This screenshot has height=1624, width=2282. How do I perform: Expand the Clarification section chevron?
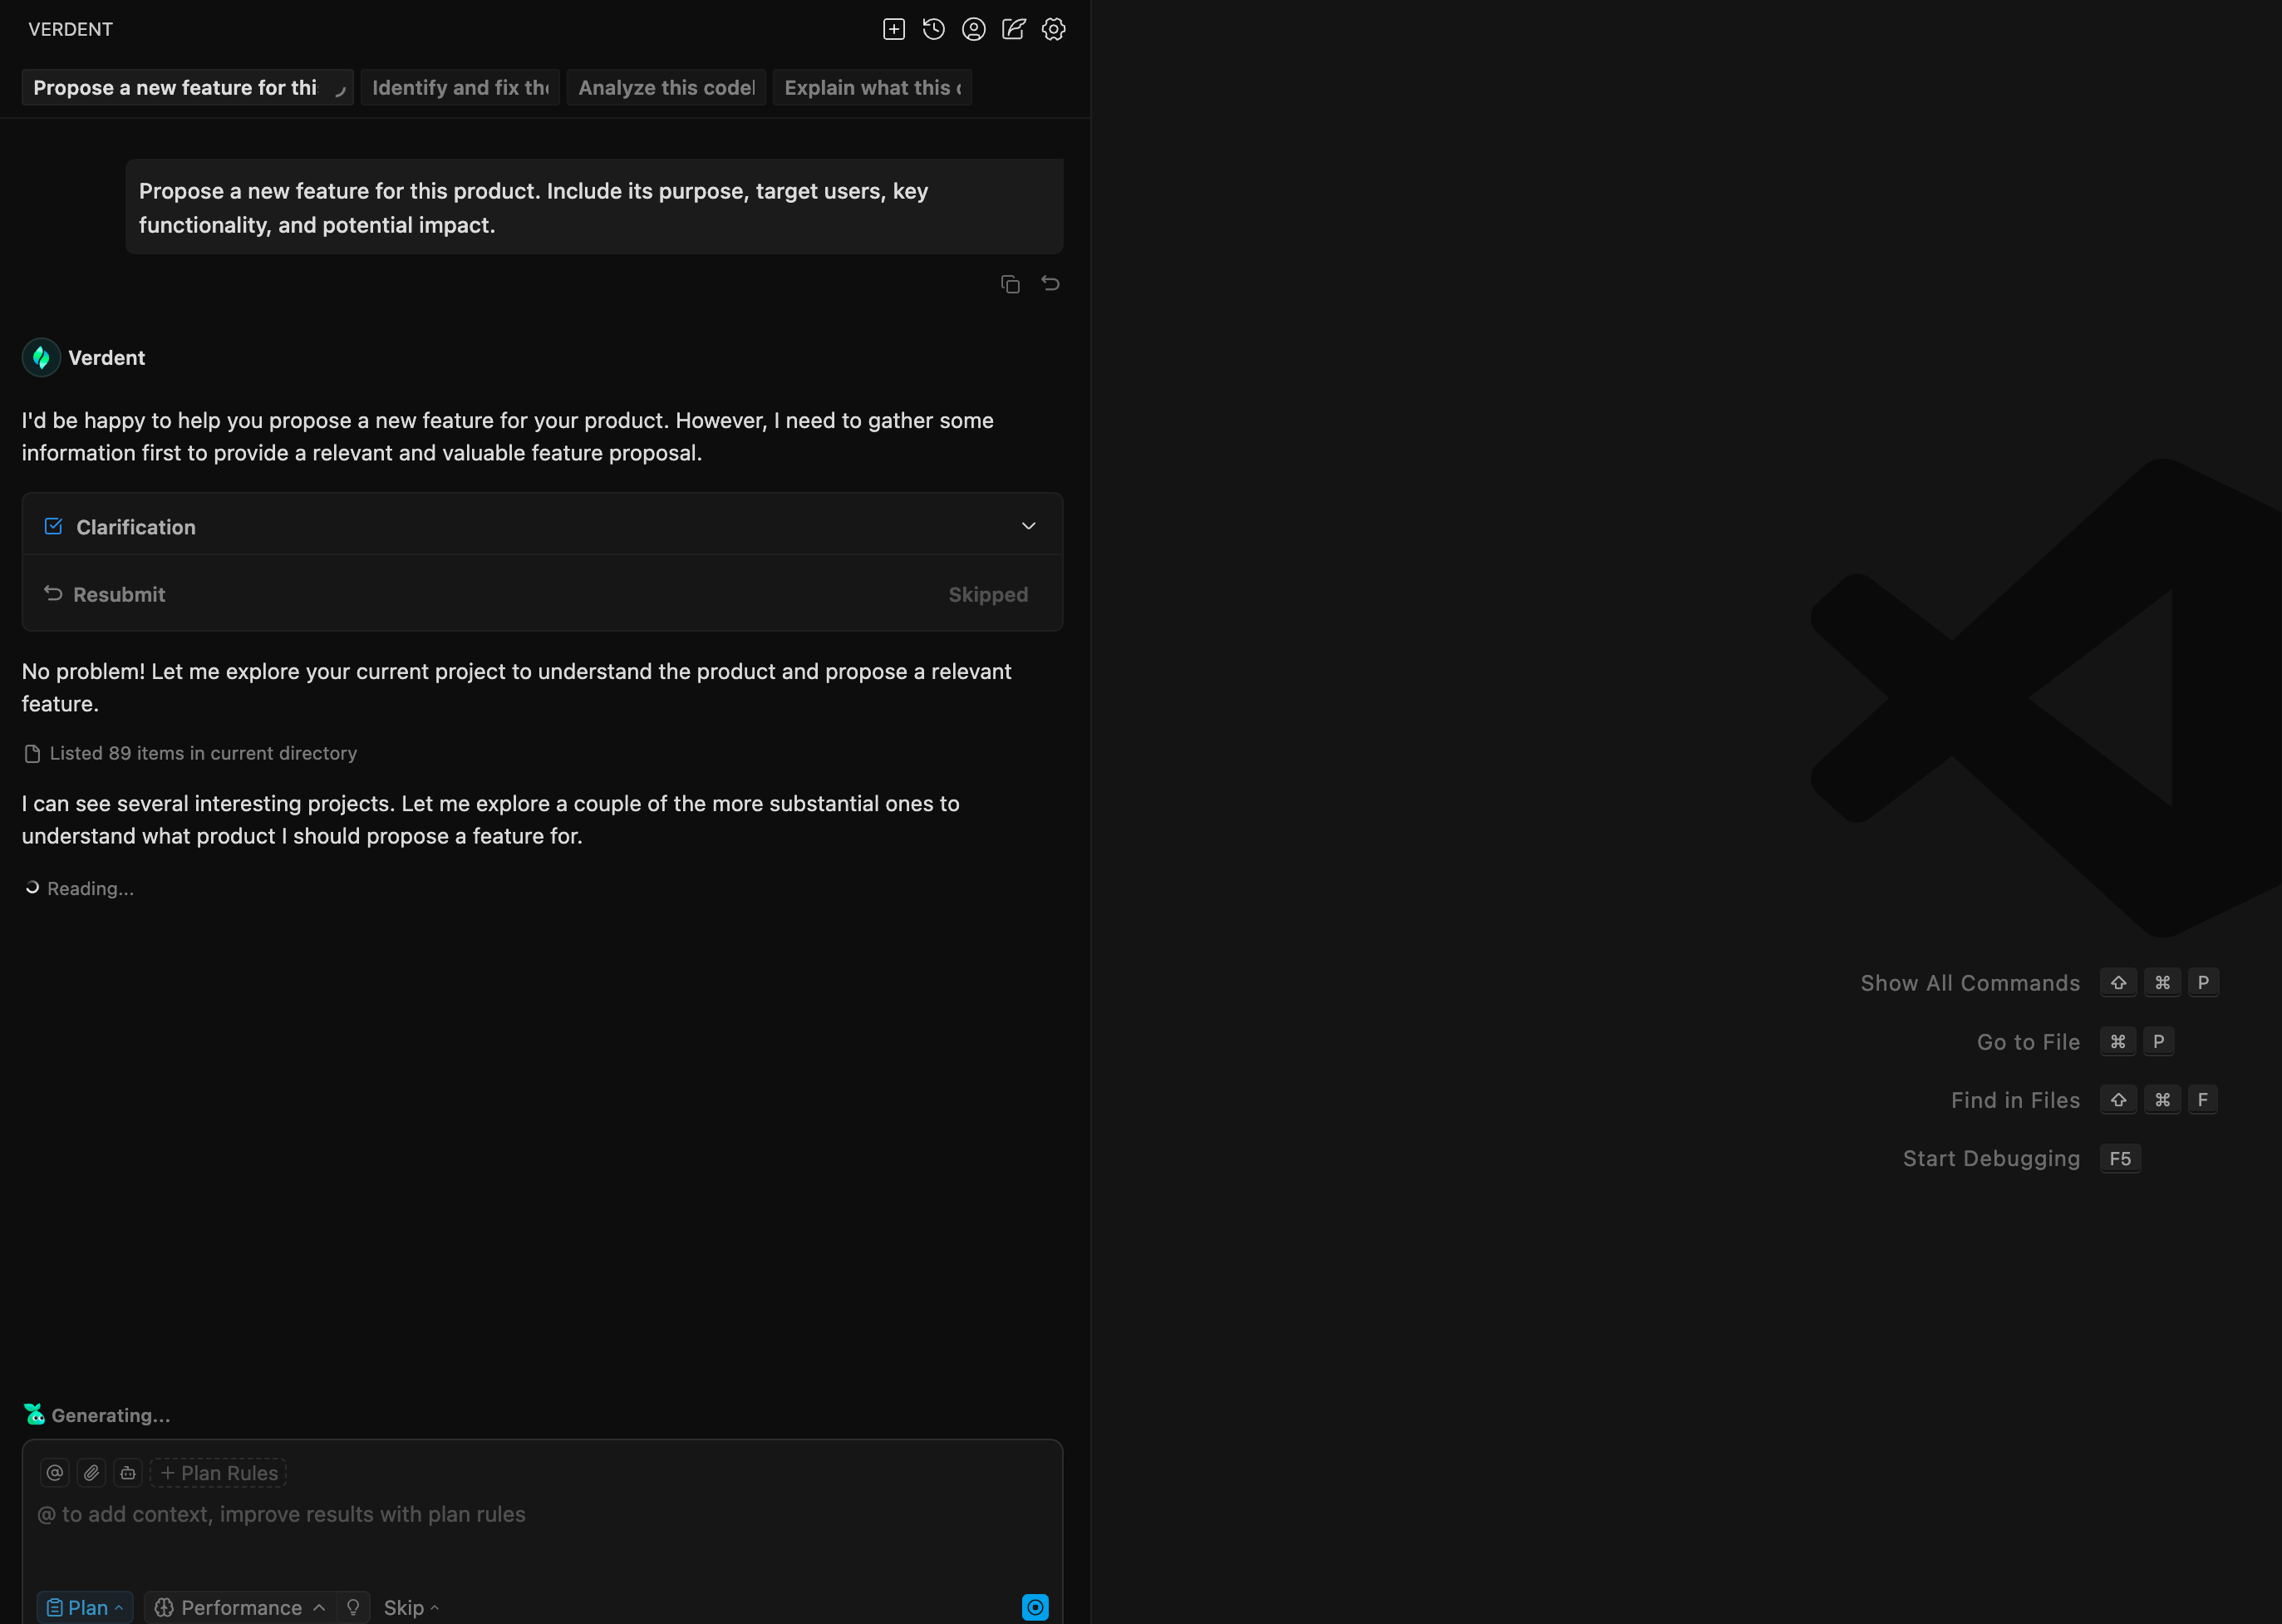(1028, 526)
